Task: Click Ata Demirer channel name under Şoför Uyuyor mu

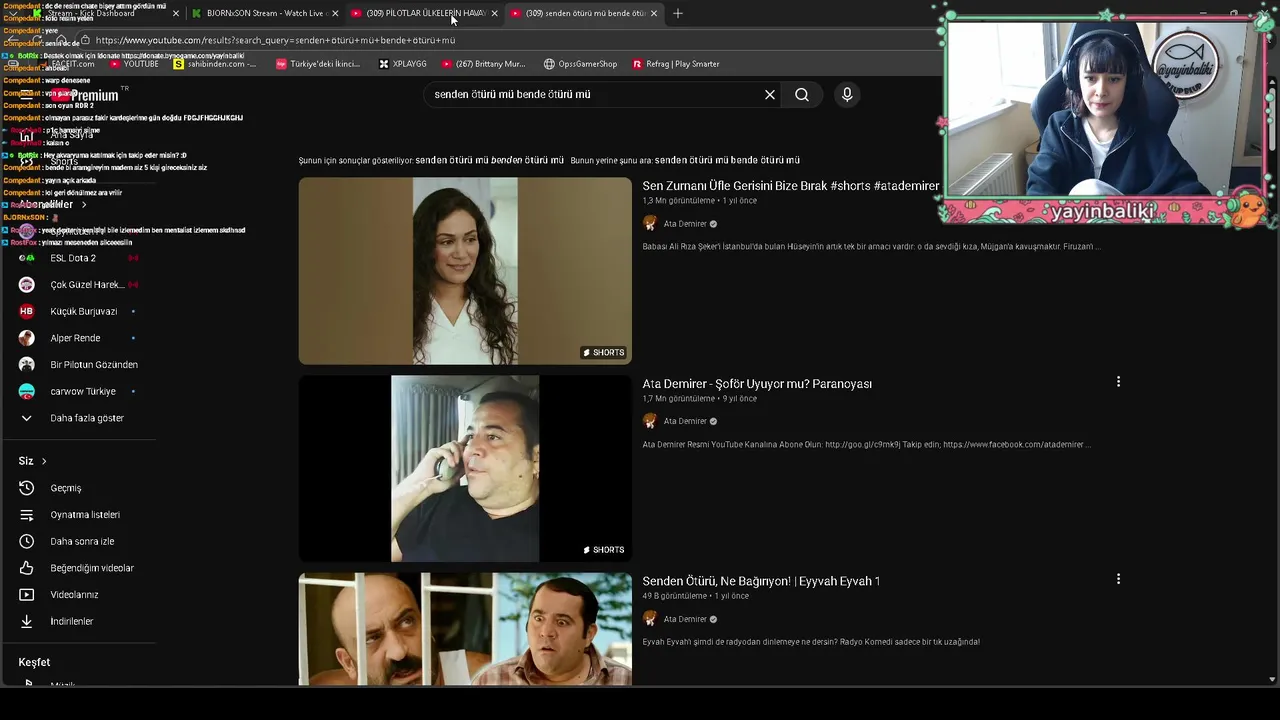Action: tap(685, 421)
